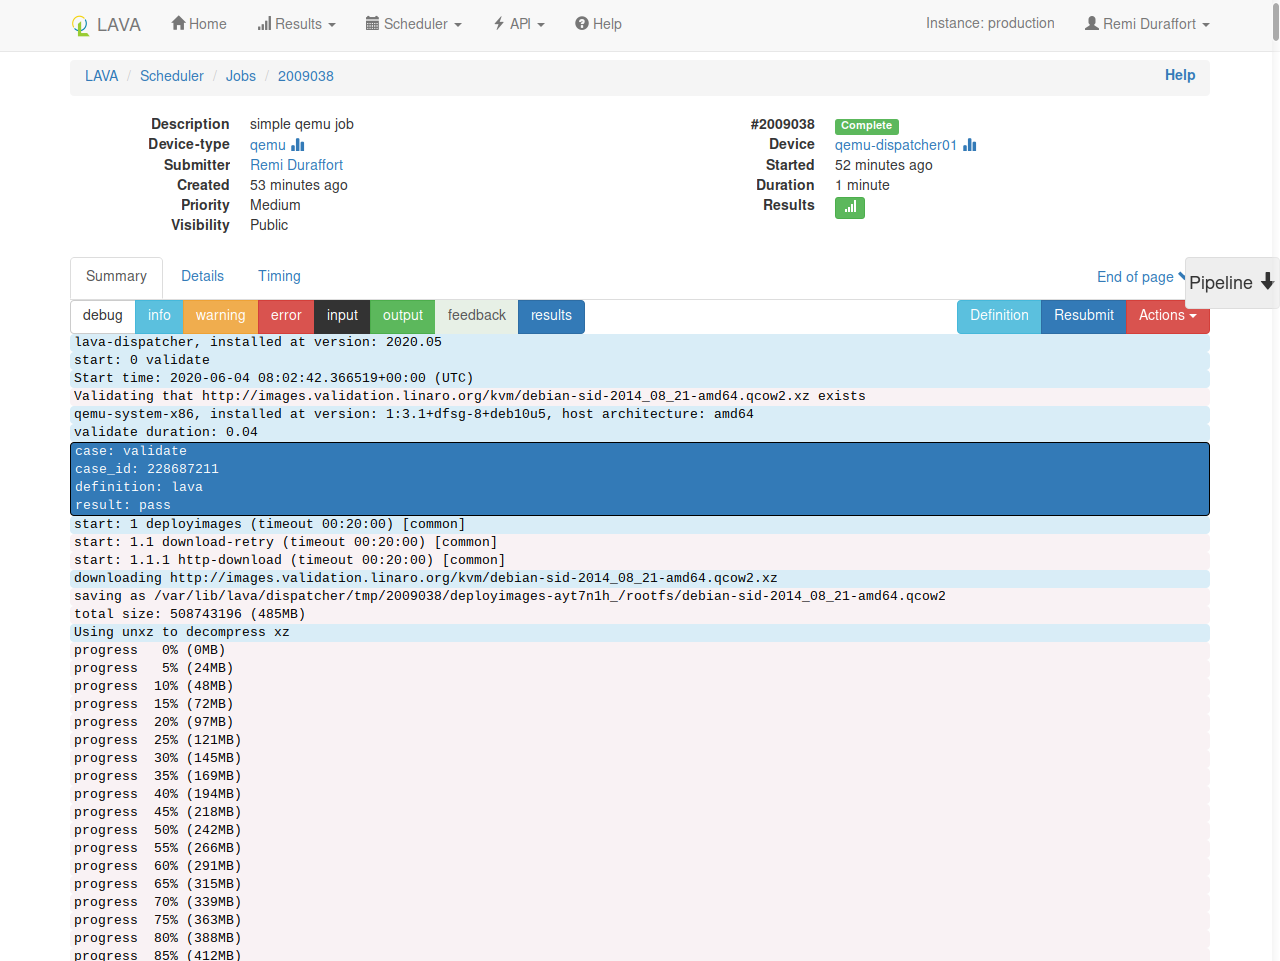Open the Help page from navbar
The height and width of the screenshot is (961, 1280).
coord(598,24)
